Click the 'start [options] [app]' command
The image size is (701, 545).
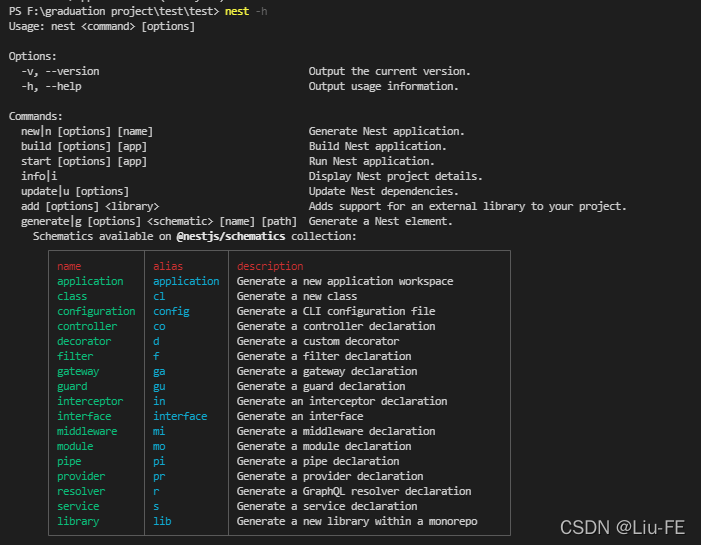tap(84, 161)
